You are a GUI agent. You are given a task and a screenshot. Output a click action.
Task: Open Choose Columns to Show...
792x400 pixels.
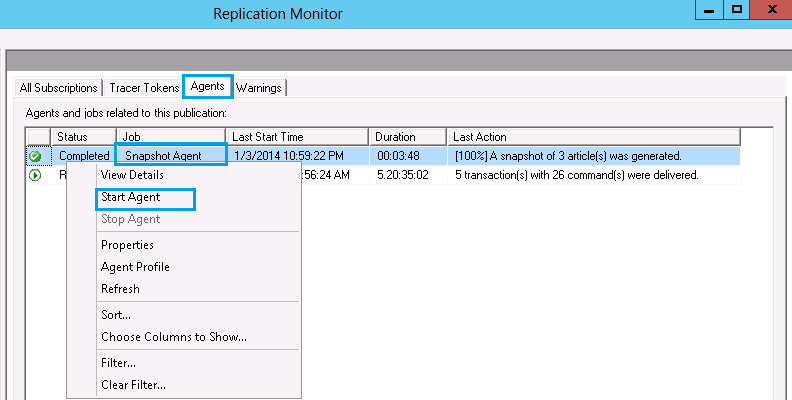point(173,337)
